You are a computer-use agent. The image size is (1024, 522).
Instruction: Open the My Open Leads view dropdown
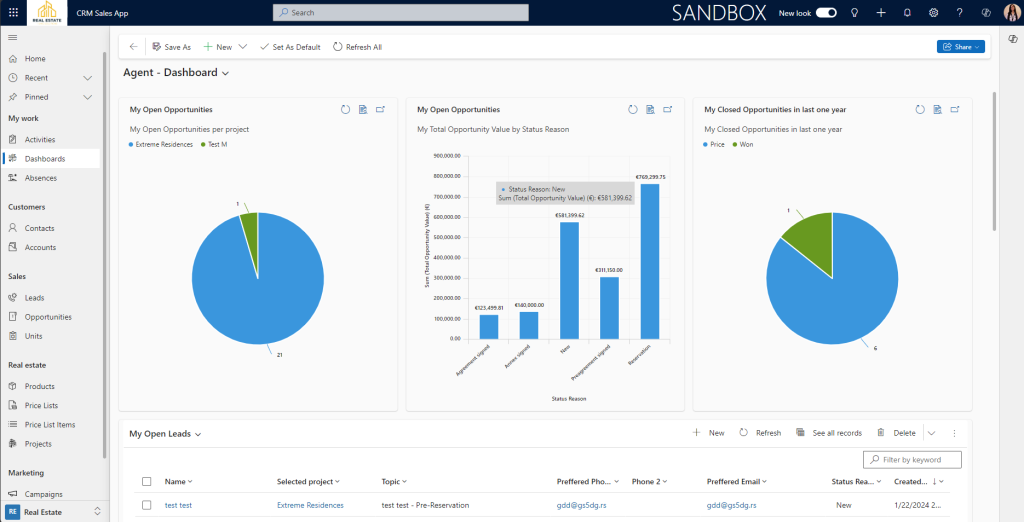point(198,434)
